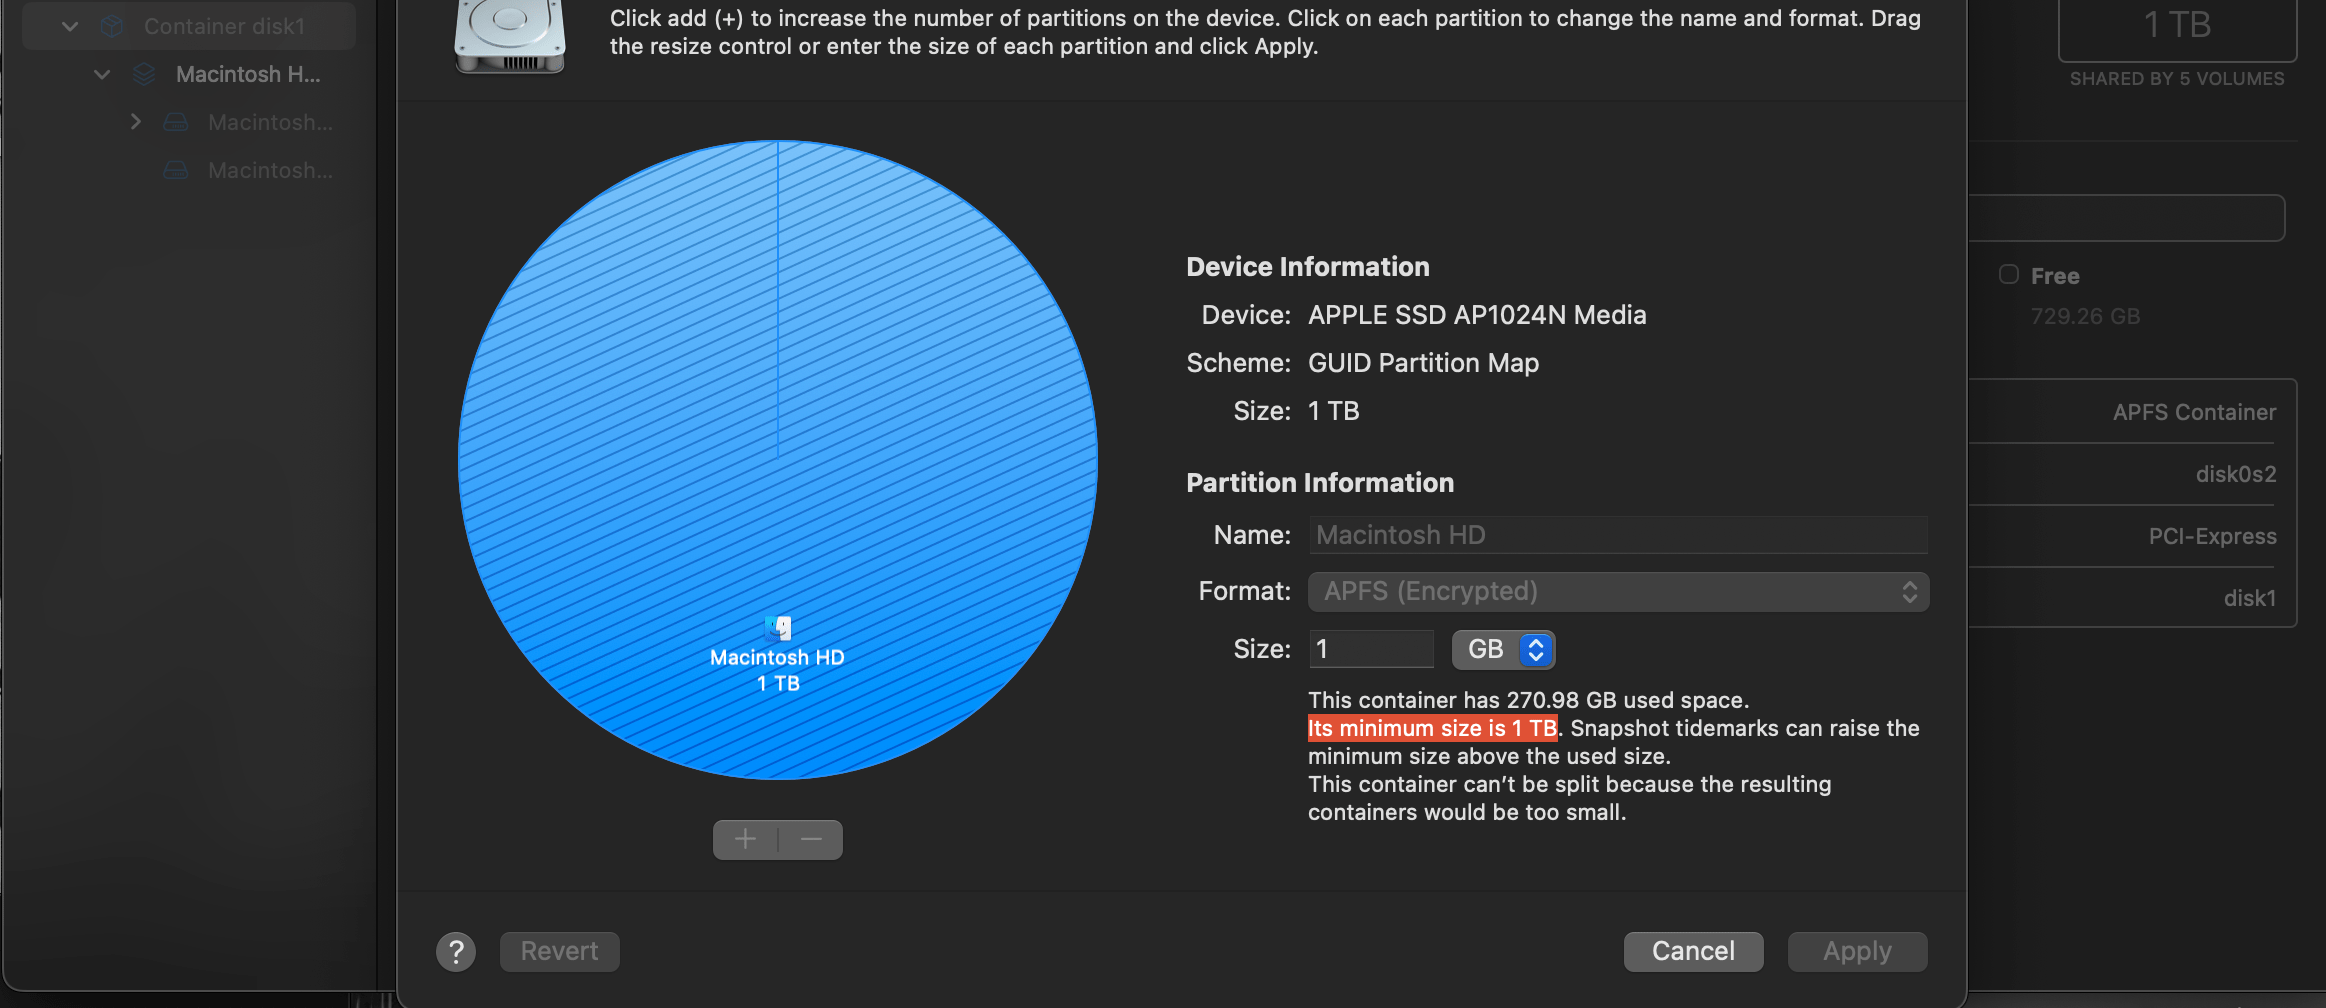The height and width of the screenshot is (1008, 2326).
Task: Click the Revert button
Action: [559, 951]
